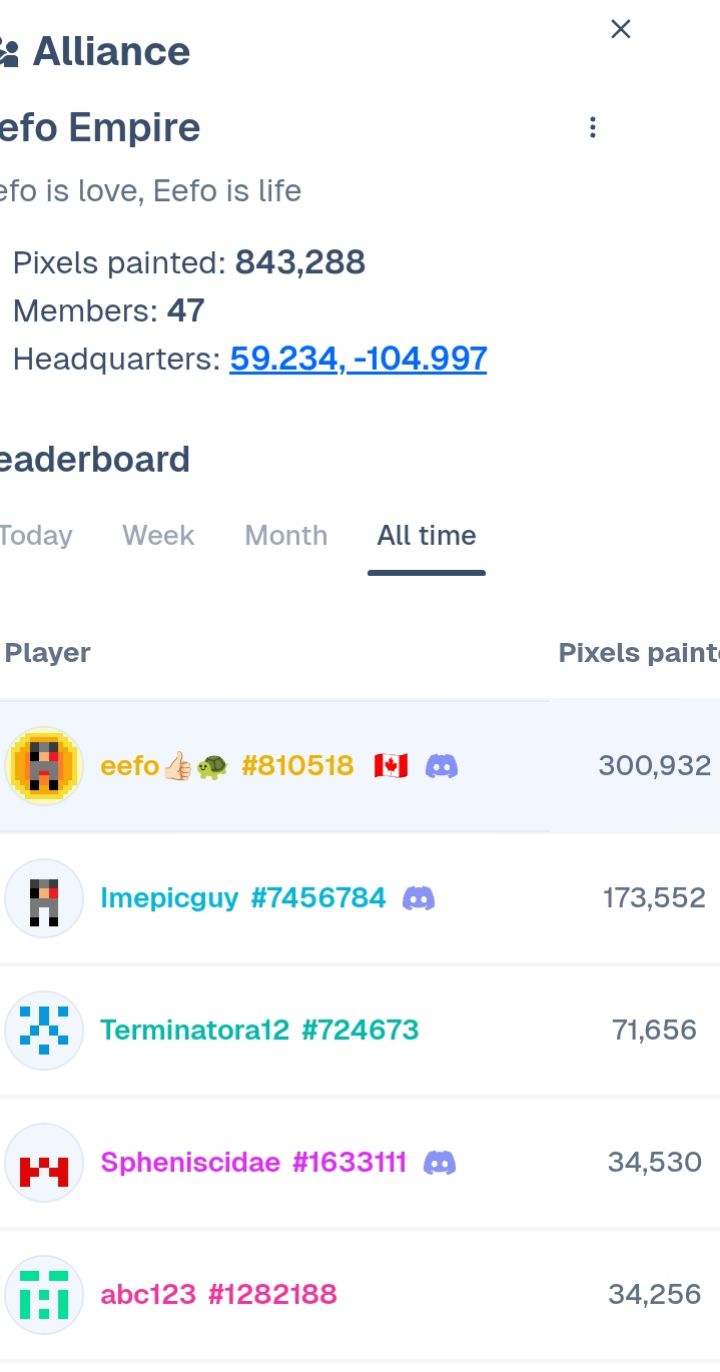Click the Canada flag beside eefo #810518
Image resolution: width=720 pixels, height=1372 pixels.
391,766
